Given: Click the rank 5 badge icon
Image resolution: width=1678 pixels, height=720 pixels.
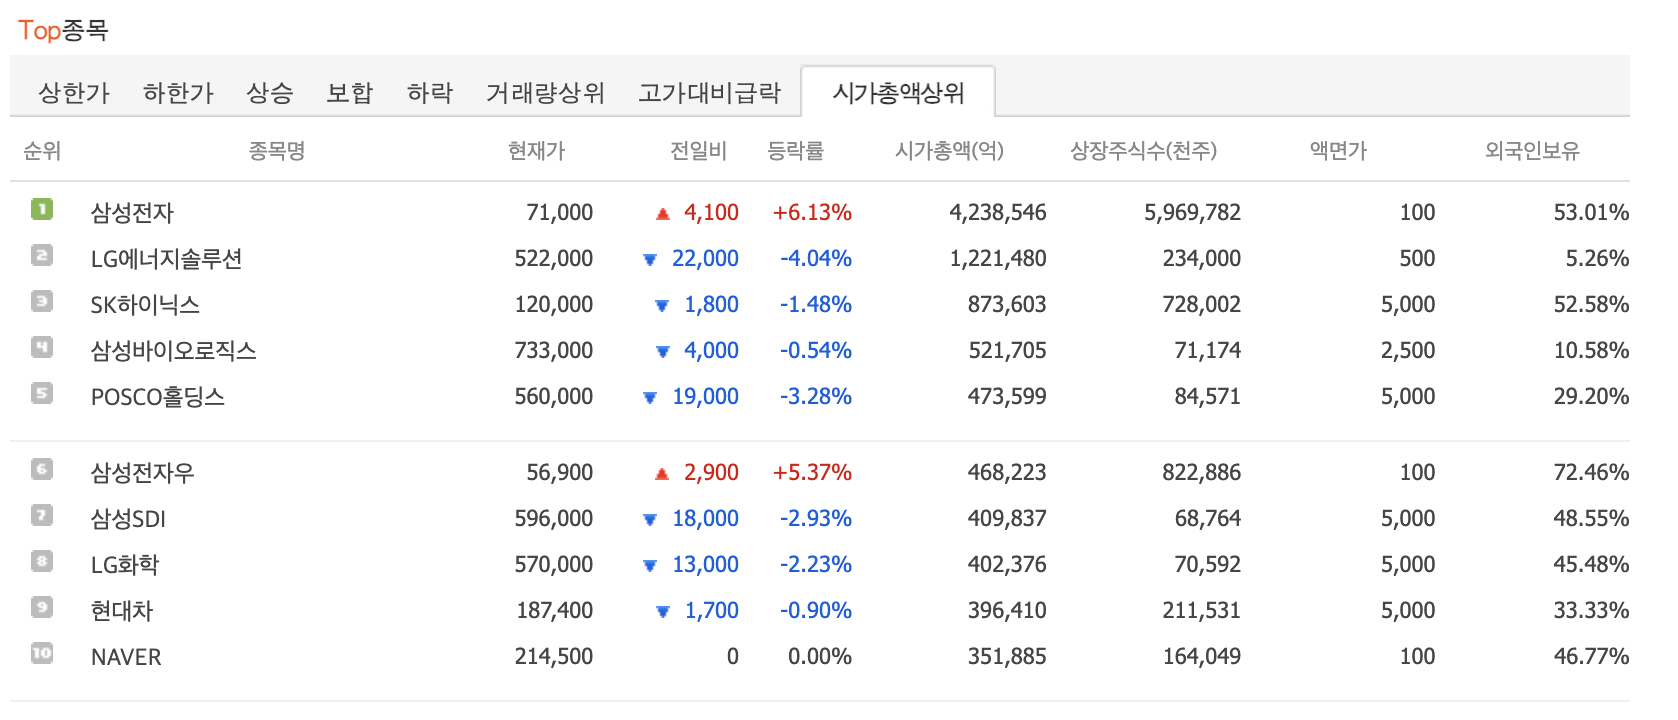Looking at the screenshot, I should pyautogui.click(x=42, y=393).
